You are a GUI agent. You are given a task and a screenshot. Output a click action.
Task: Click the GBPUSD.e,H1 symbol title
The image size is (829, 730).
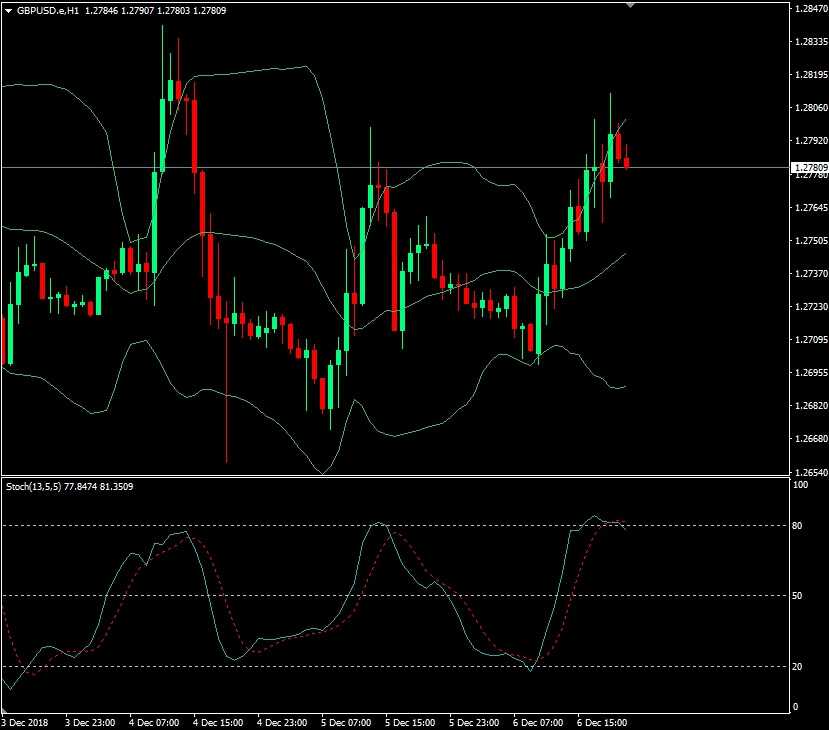pyautogui.click(x=46, y=9)
